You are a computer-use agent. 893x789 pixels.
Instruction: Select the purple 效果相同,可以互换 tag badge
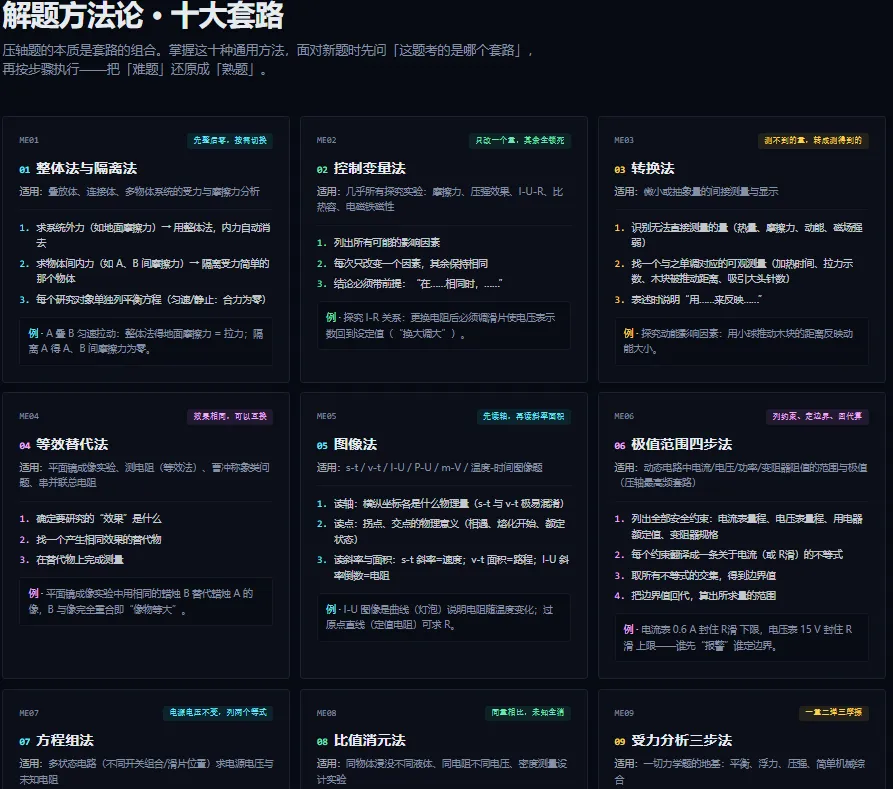230,416
